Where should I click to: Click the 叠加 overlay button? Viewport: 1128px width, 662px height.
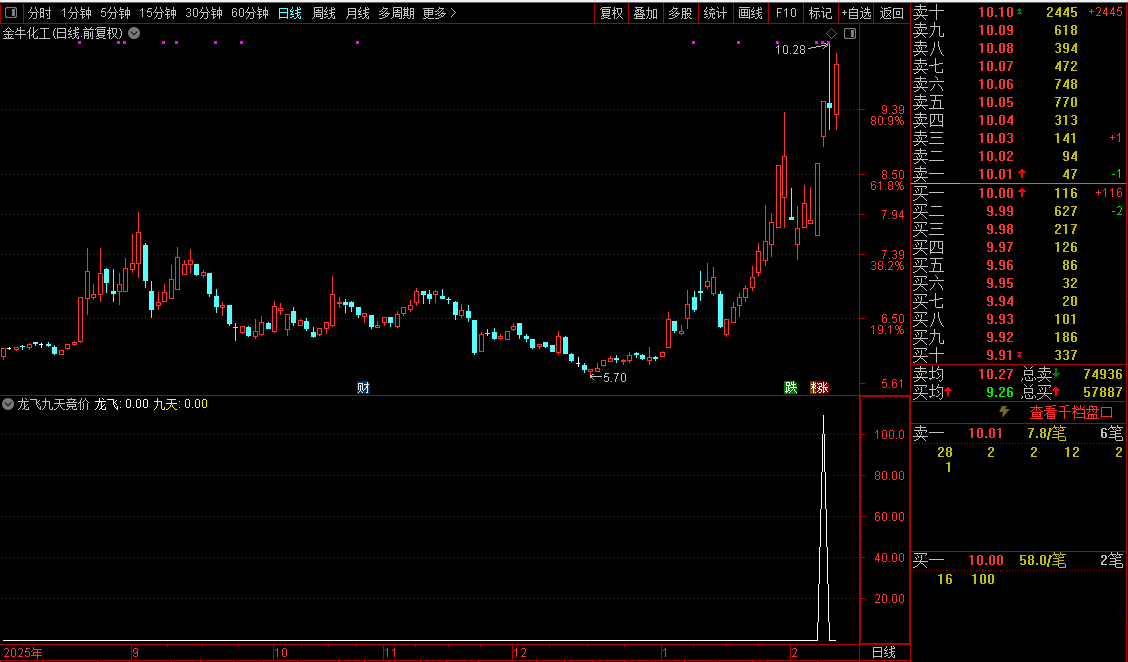pyautogui.click(x=645, y=13)
